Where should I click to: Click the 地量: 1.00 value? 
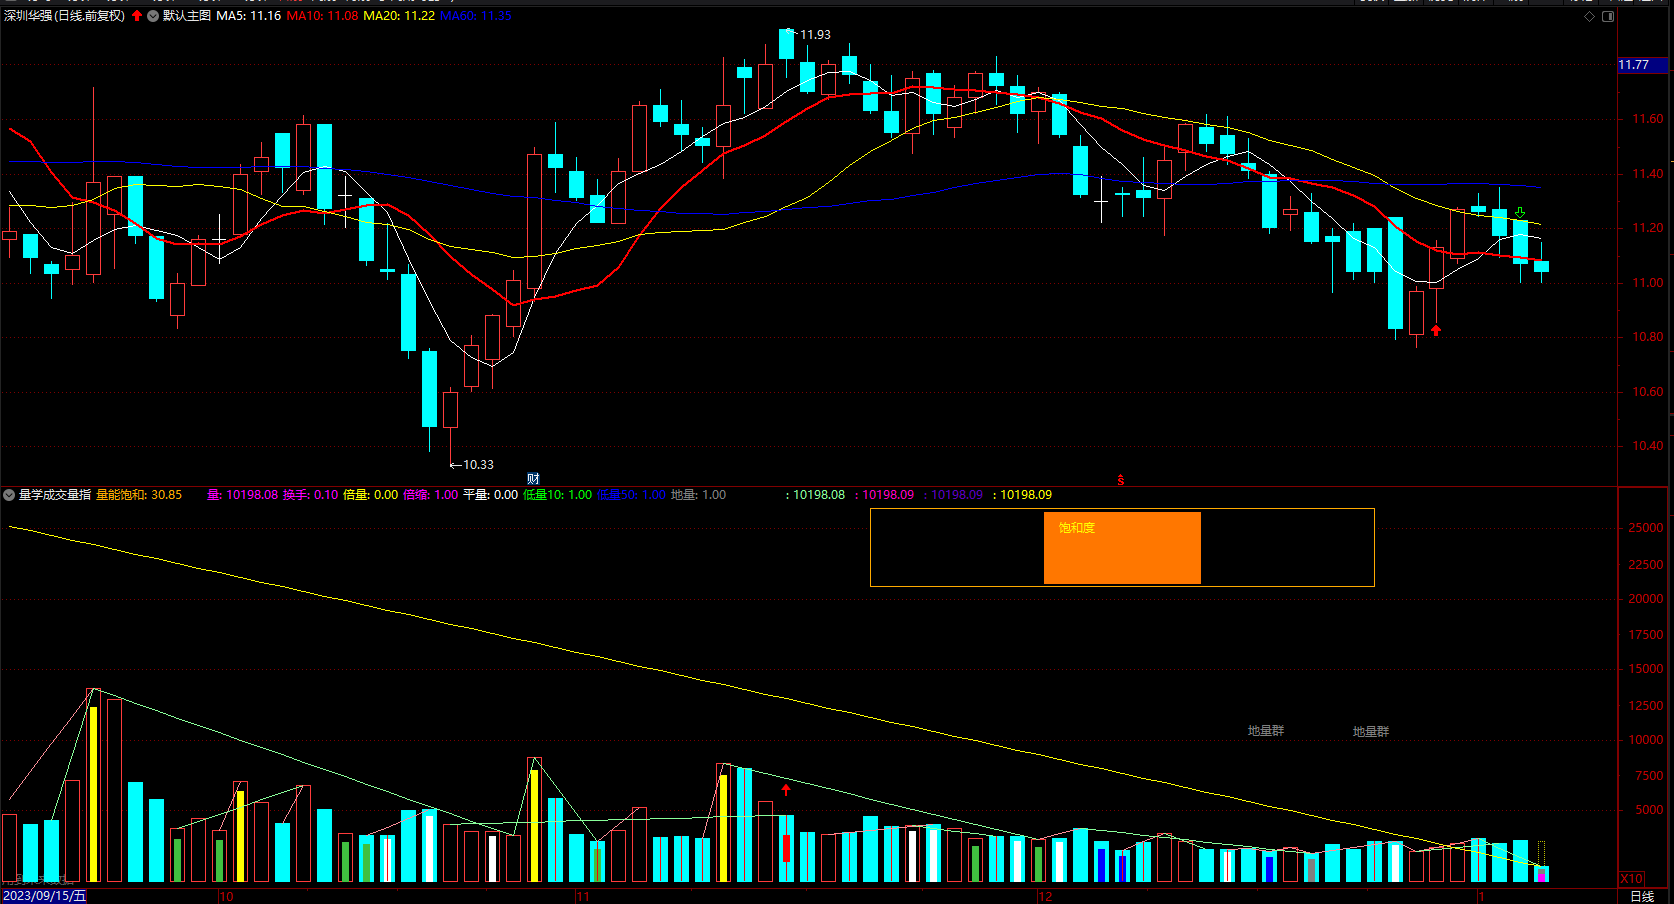click(699, 495)
